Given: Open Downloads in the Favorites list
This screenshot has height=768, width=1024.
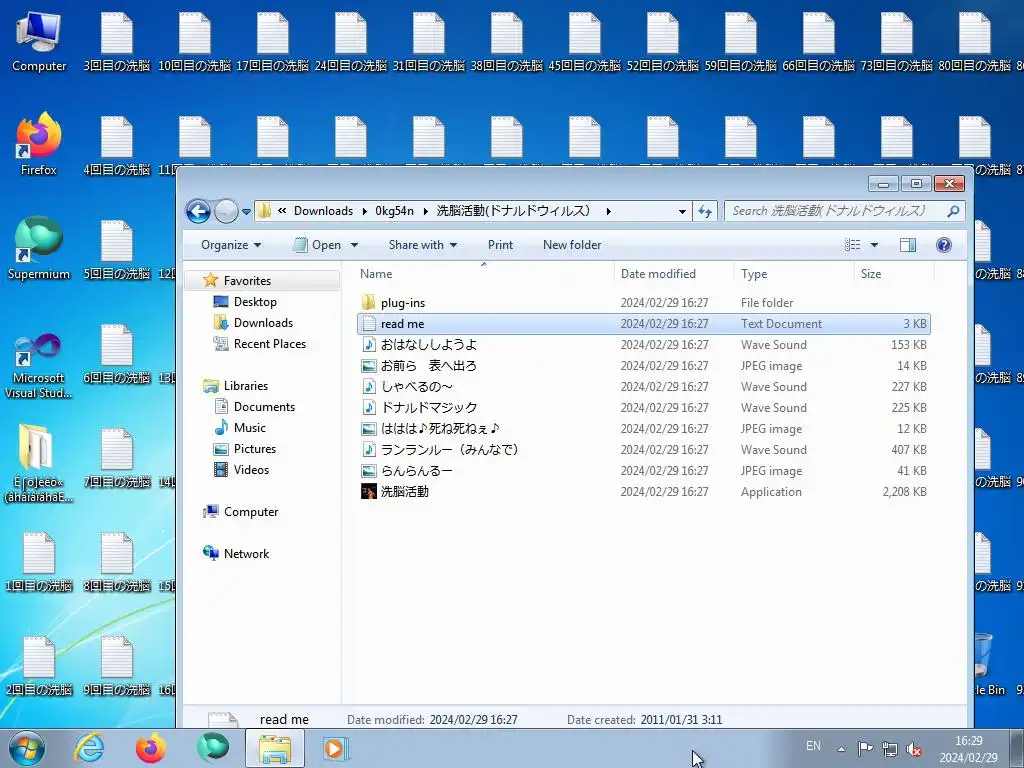Looking at the screenshot, I should [x=263, y=323].
